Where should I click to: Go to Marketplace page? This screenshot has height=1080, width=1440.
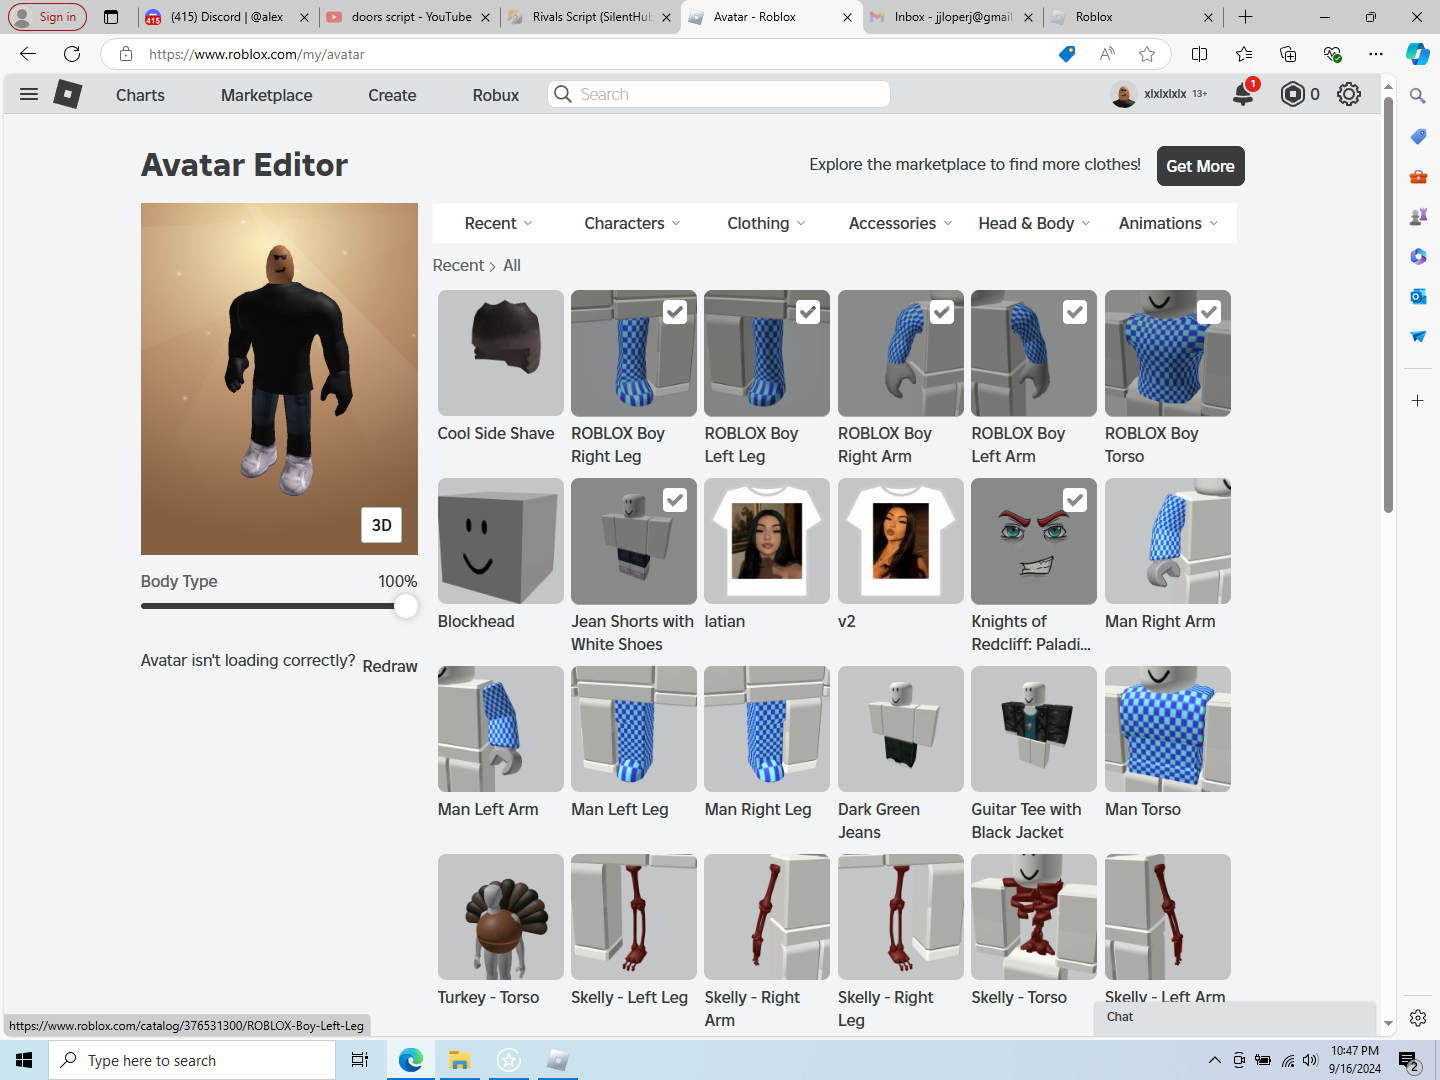point(267,95)
